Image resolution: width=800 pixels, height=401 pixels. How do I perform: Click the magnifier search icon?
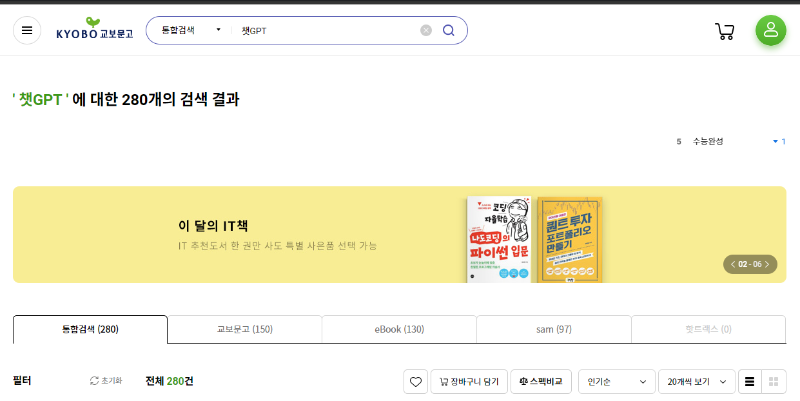point(448,31)
